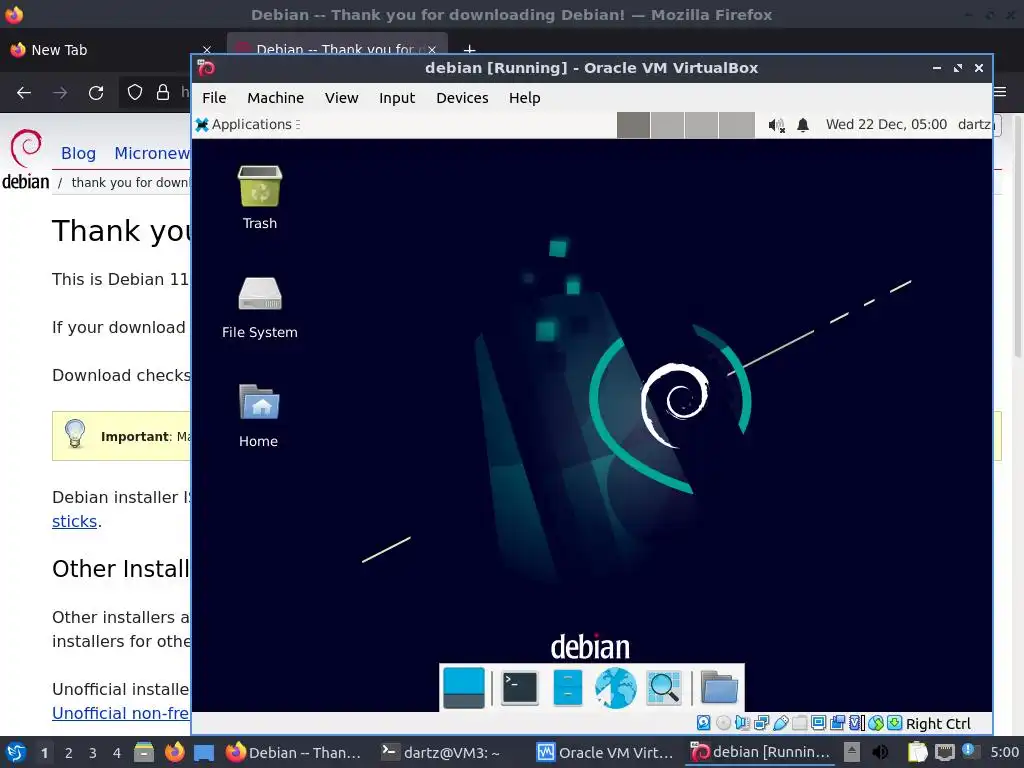This screenshot has height=768, width=1024.
Task: Switch to fourth workspace in guest pager
Action: pos(737,125)
